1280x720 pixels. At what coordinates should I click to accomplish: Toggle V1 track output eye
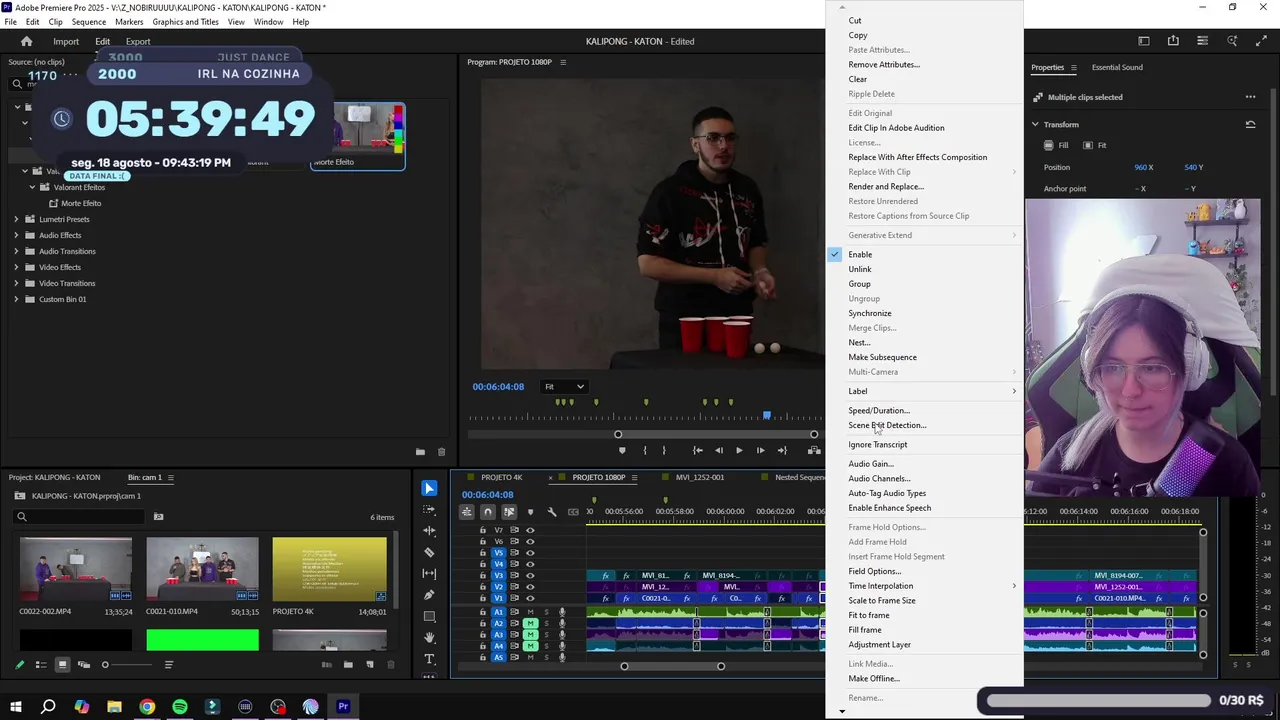[x=530, y=598]
